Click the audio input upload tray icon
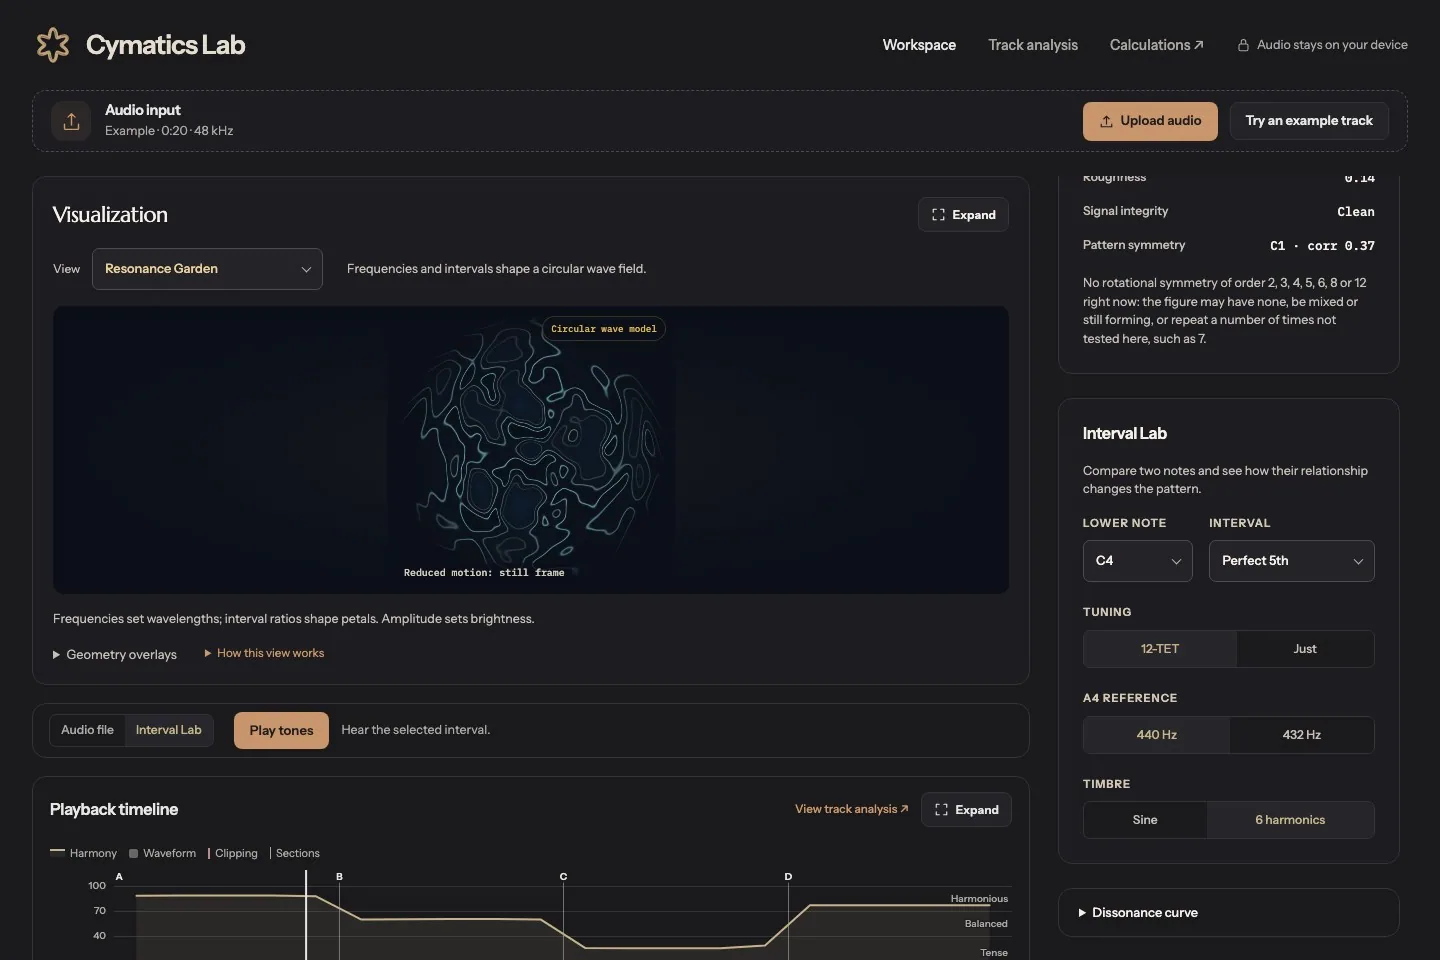 tap(71, 121)
